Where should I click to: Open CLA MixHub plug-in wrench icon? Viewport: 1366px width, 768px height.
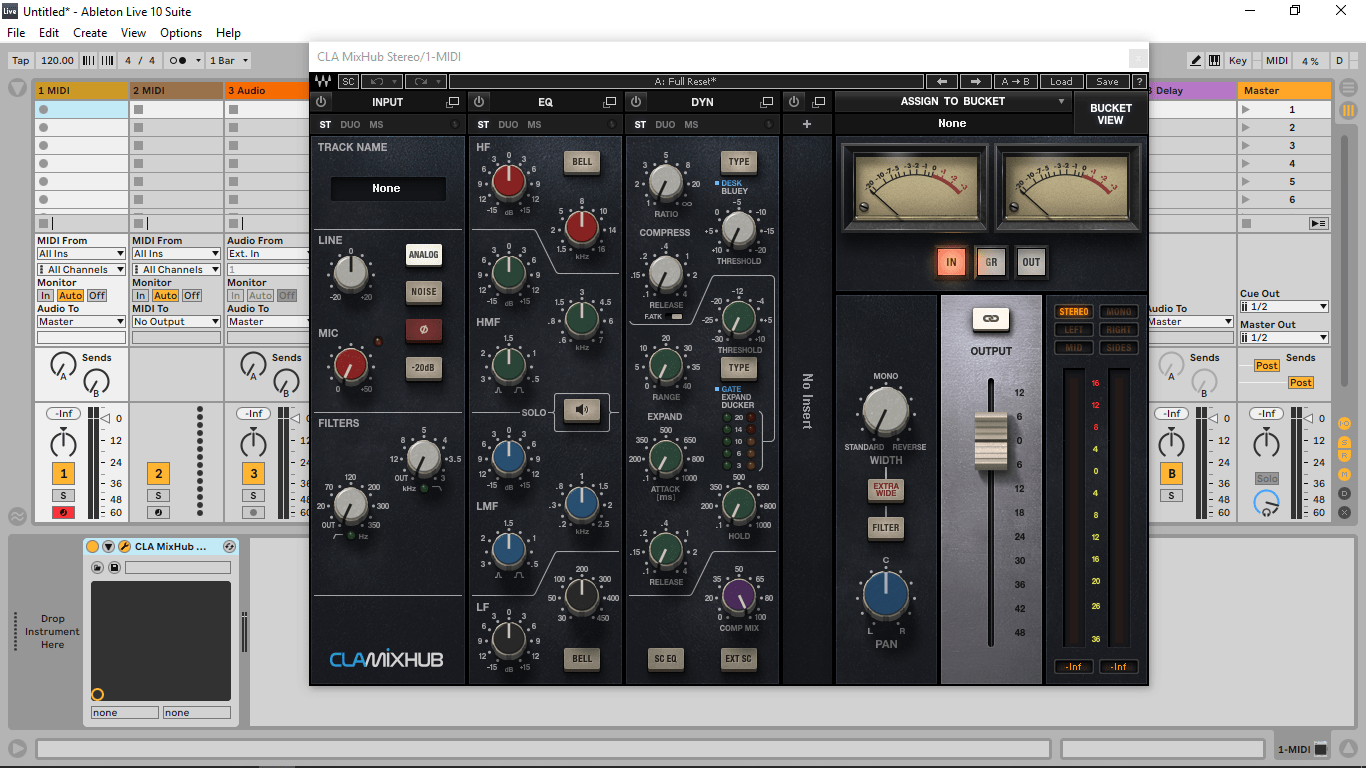pyautogui.click(x=124, y=547)
